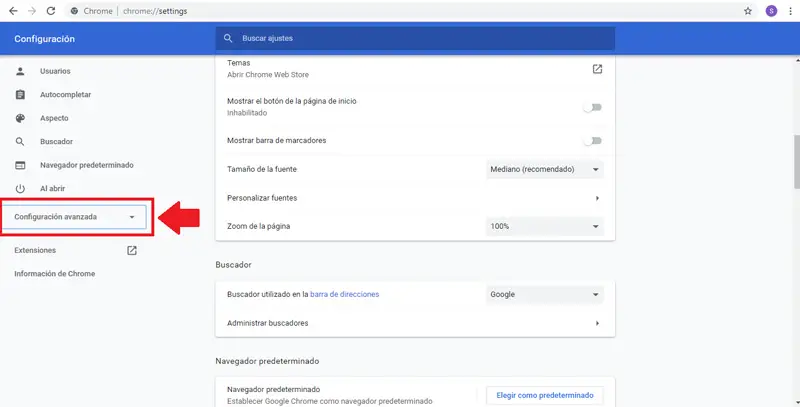The height and width of the screenshot is (407, 800).
Task: Click the Aspecto palette icon
Action: pyautogui.click(x=20, y=118)
